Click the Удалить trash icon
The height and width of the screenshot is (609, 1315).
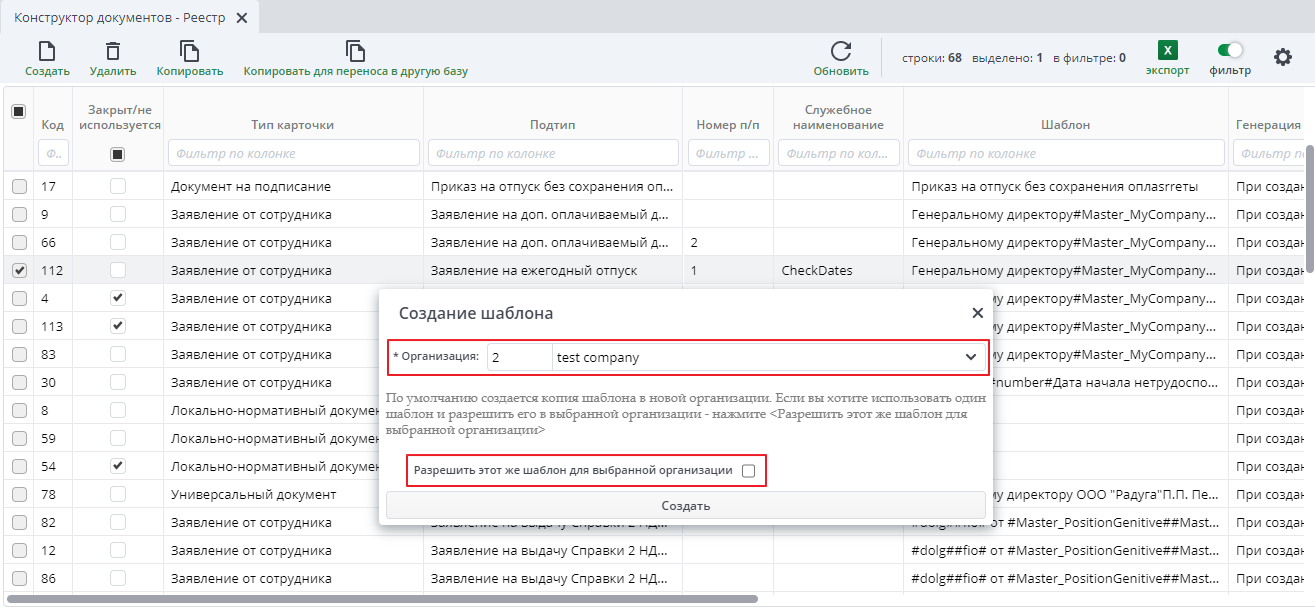point(113,52)
